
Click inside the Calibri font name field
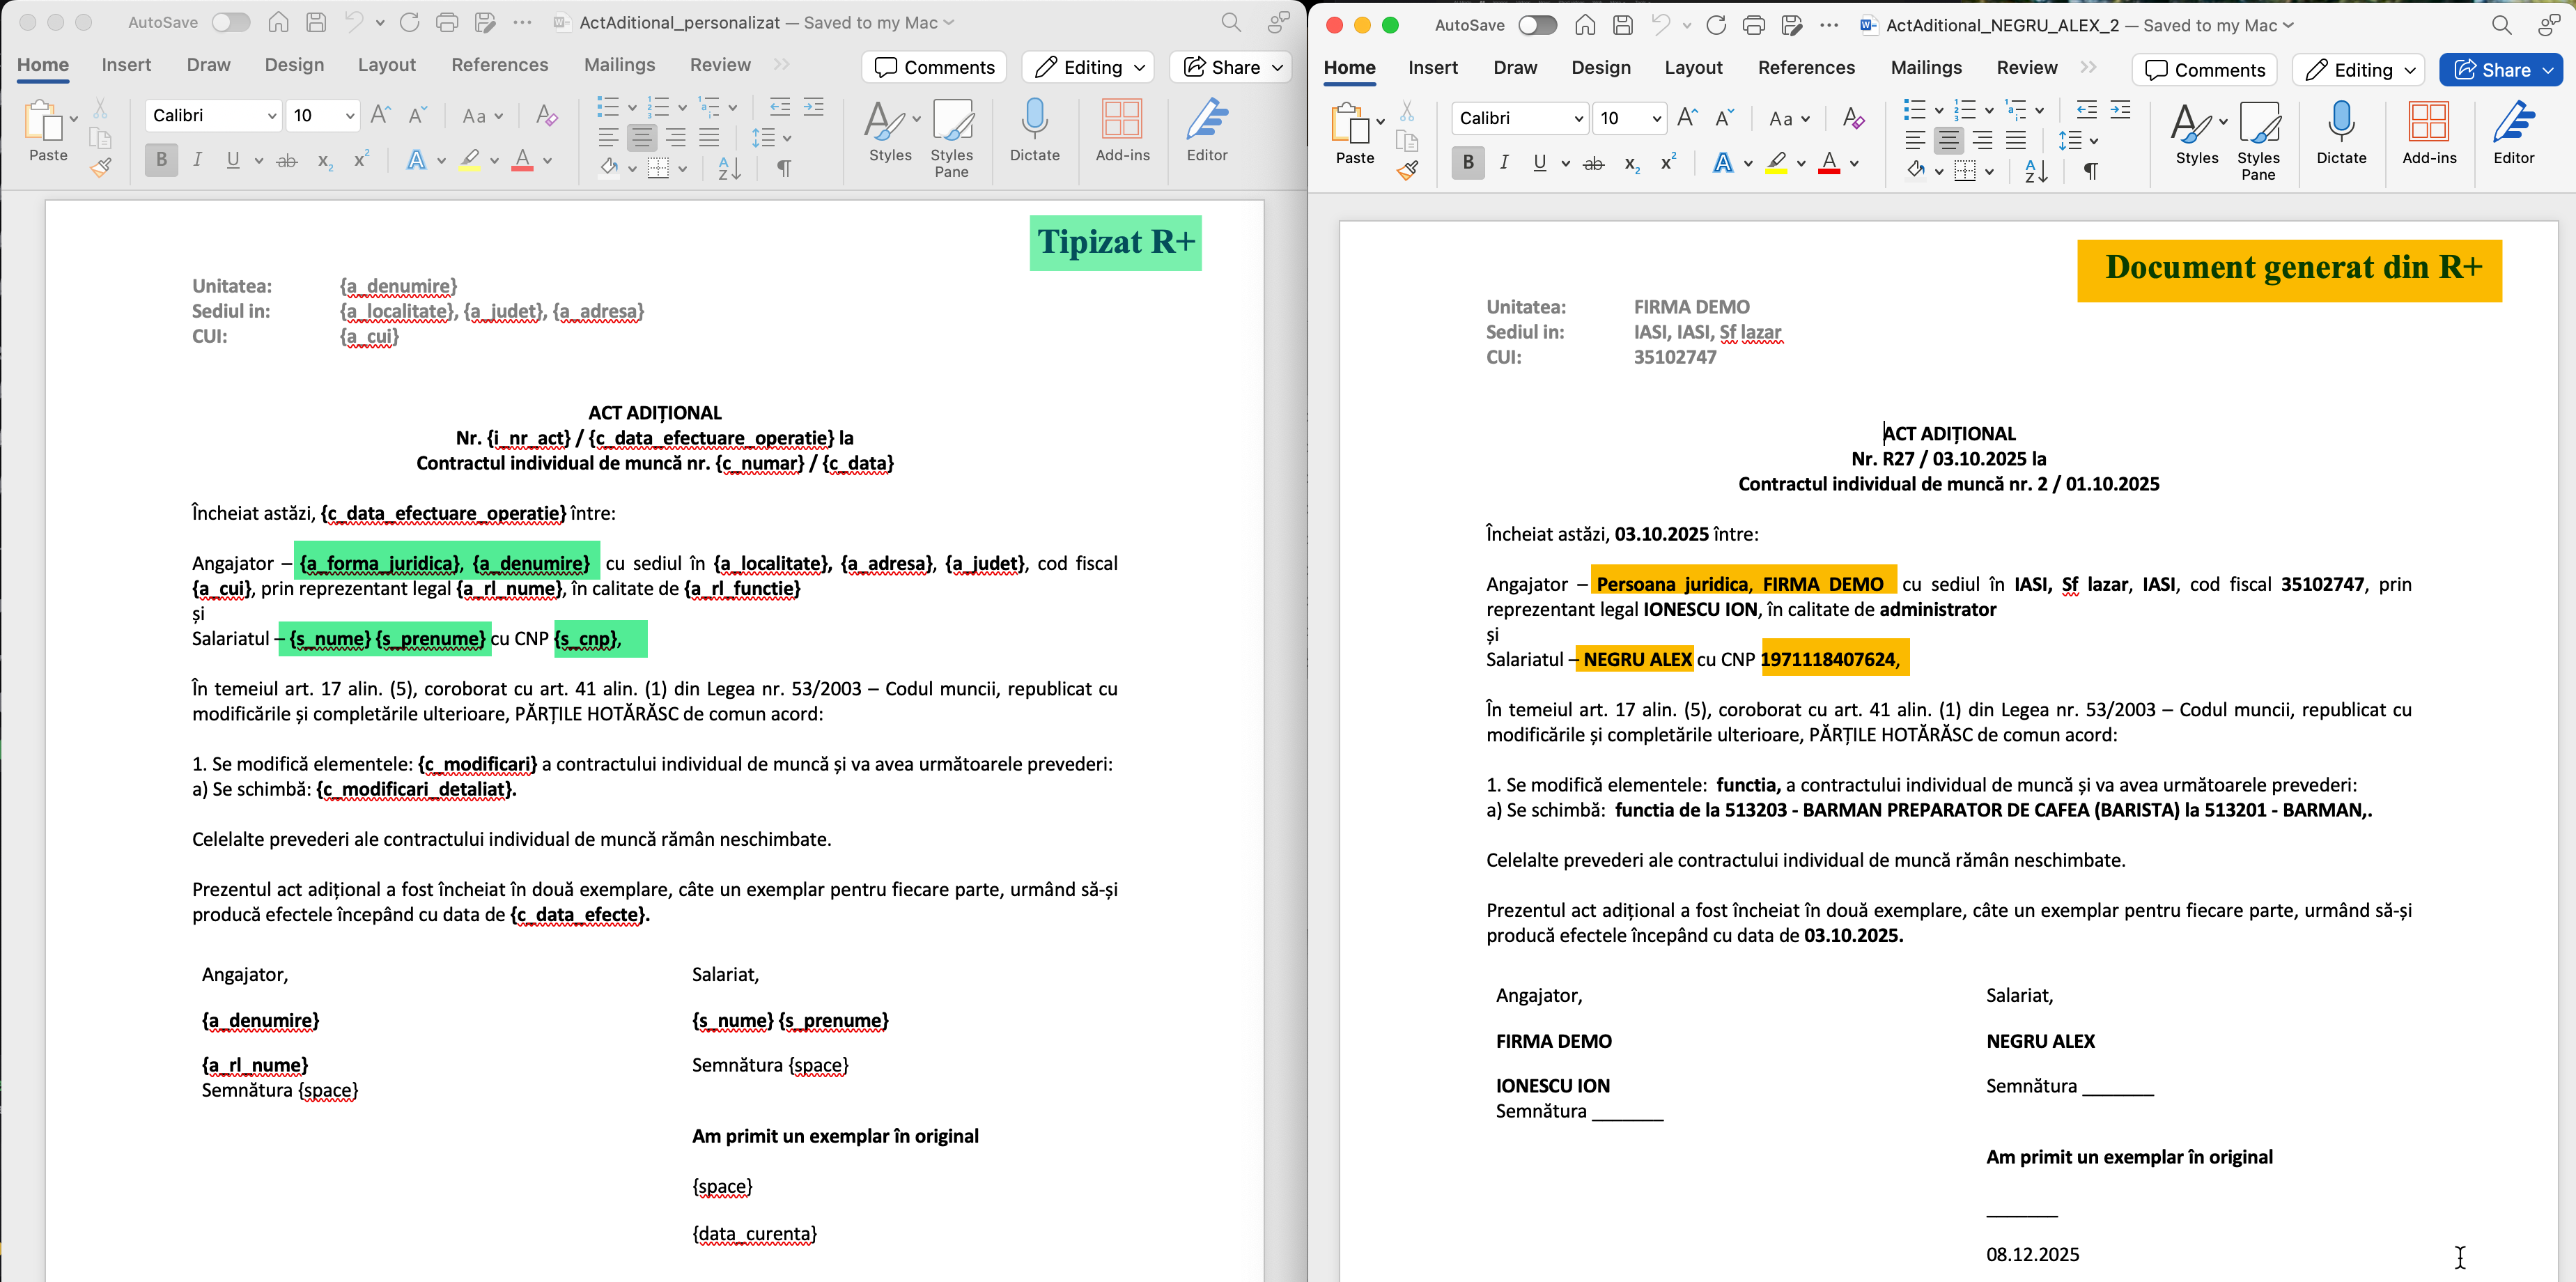205,115
